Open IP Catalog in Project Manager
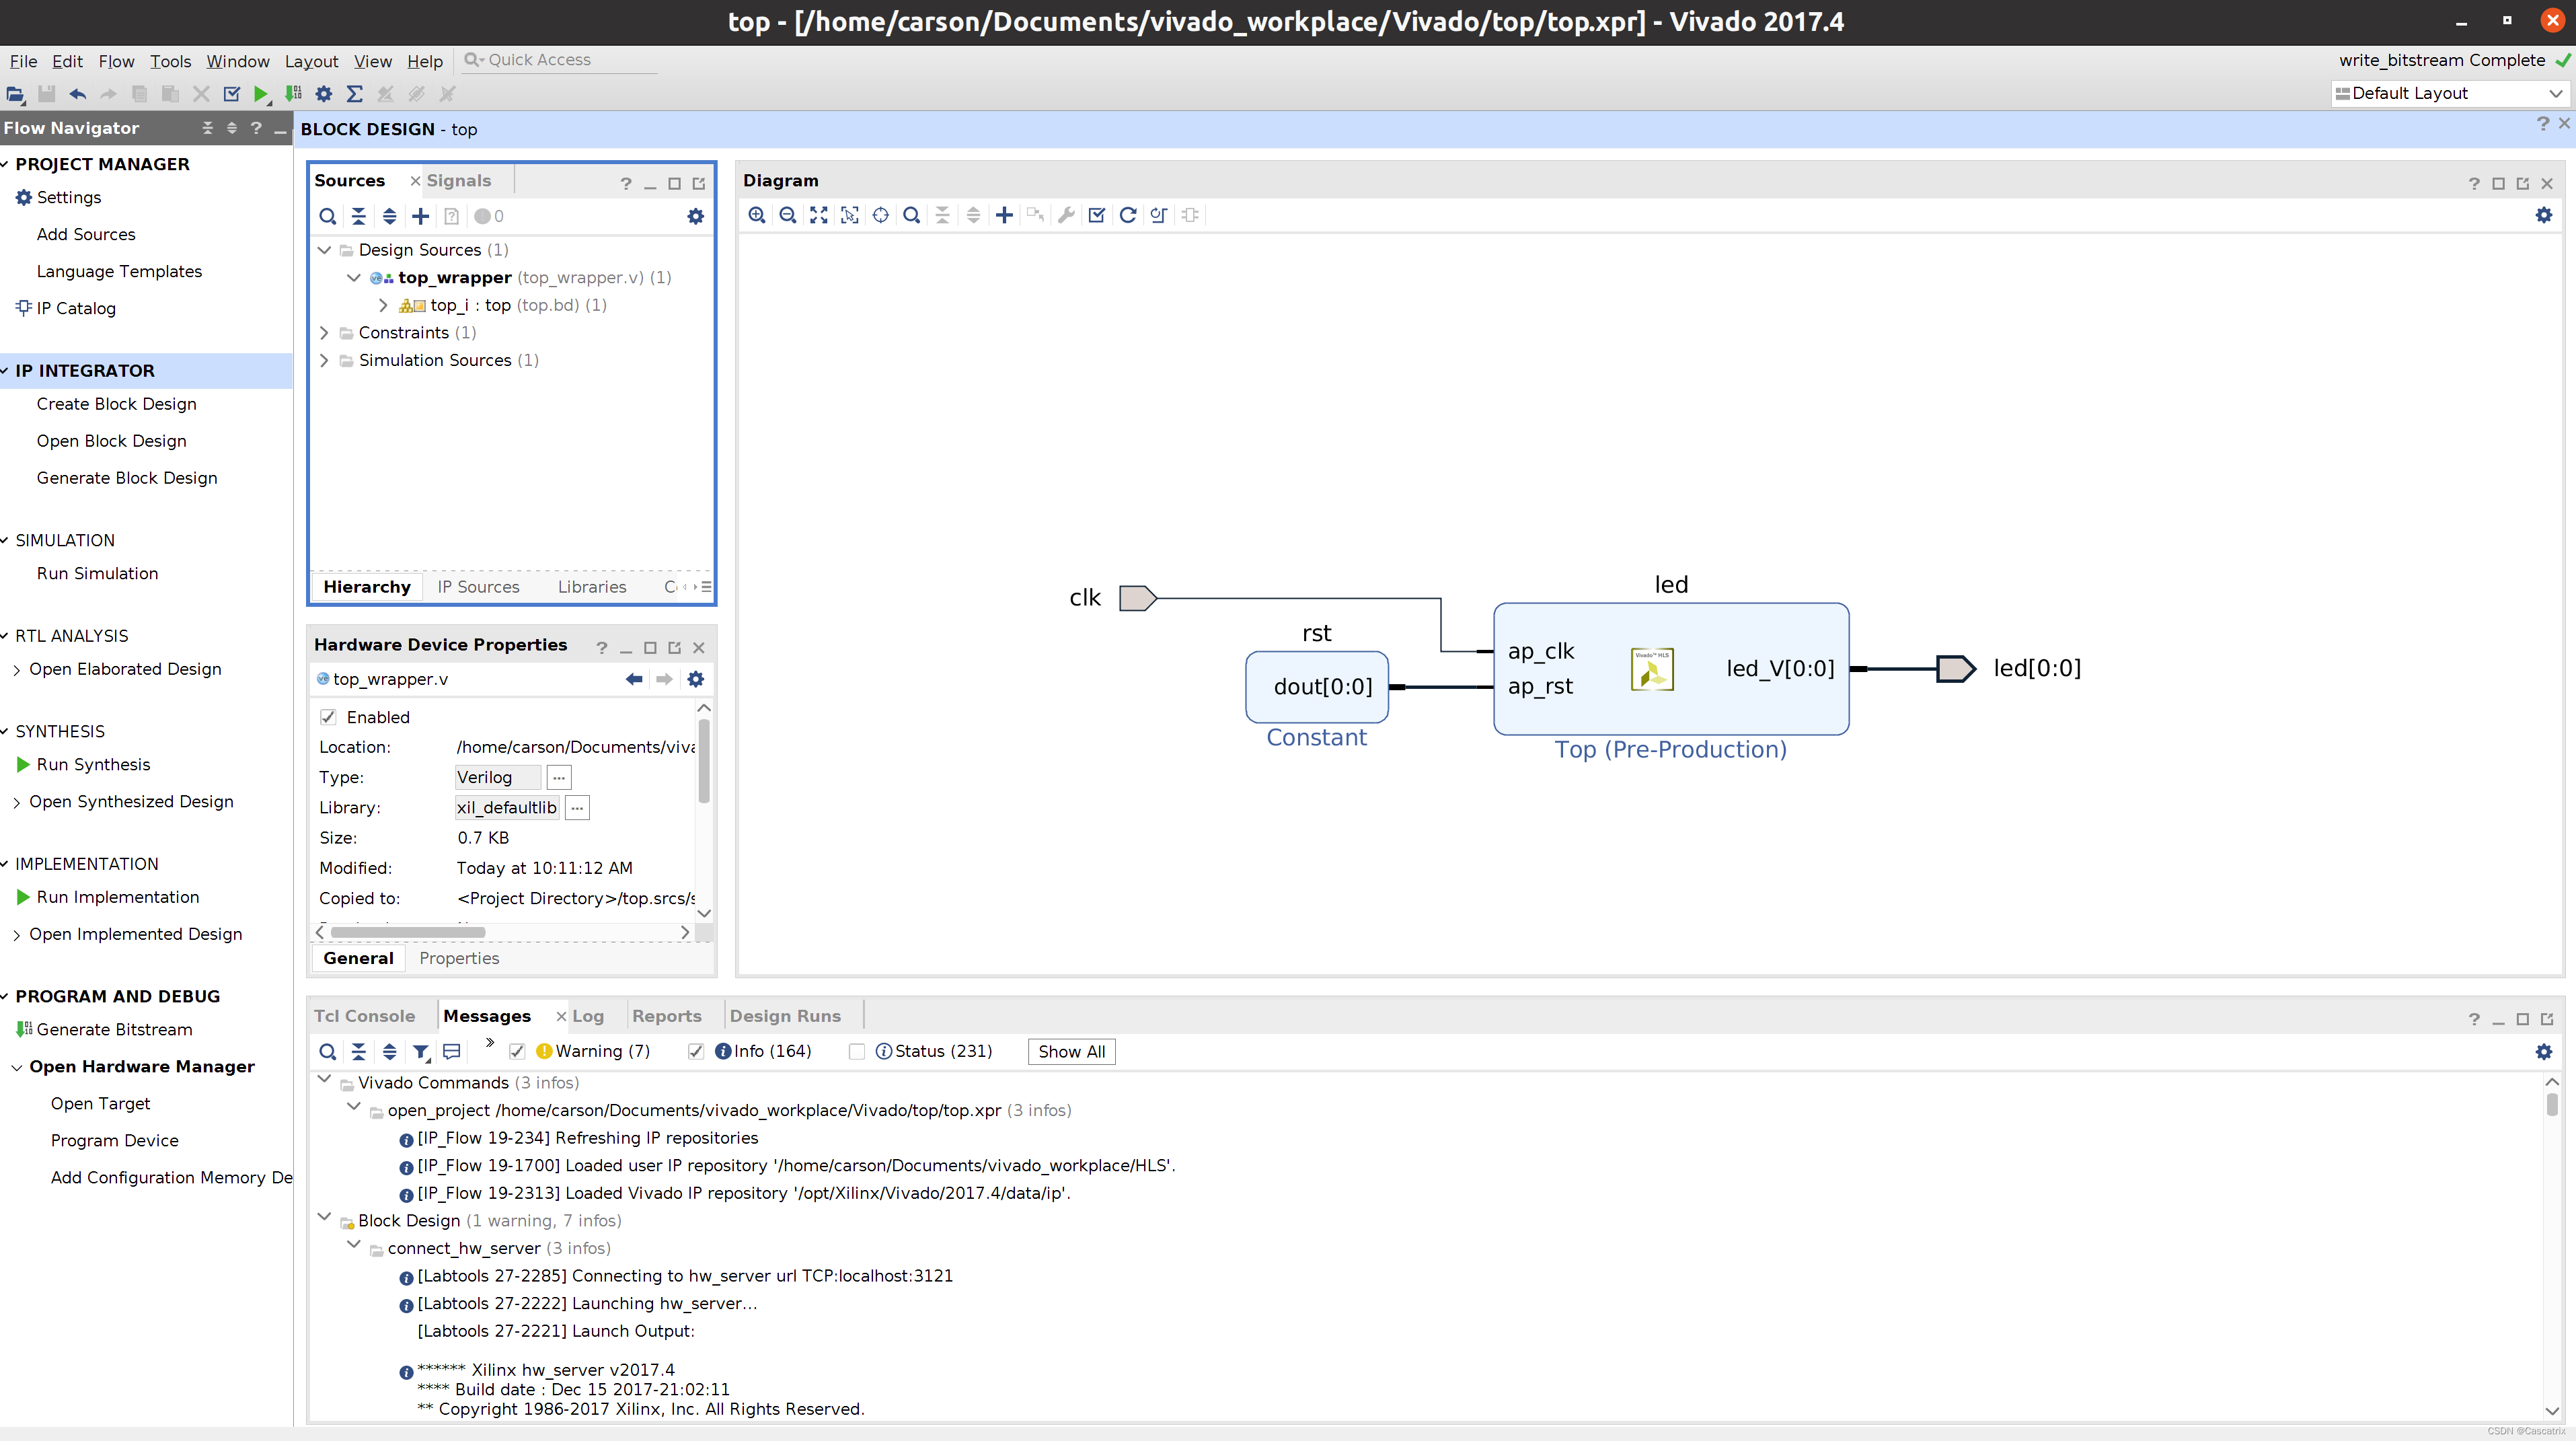The width and height of the screenshot is (2576, 1441). coord(76,308)
